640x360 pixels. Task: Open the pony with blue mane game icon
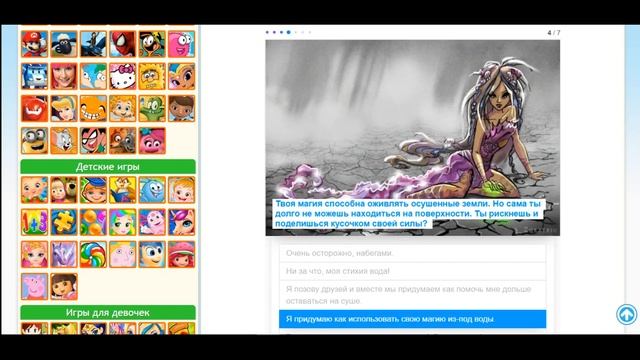(181, 222)
